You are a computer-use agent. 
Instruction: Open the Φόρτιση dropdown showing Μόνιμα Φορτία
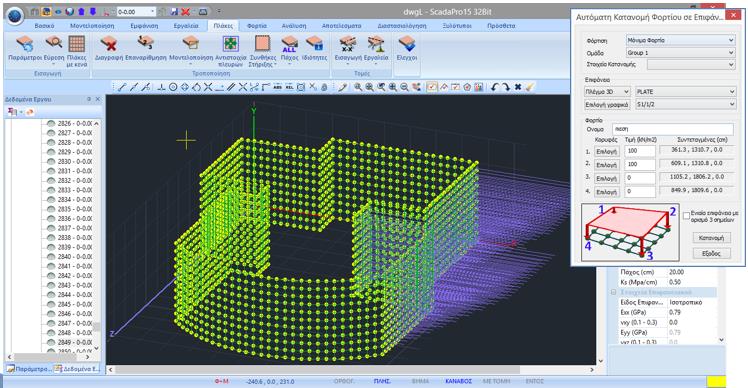click(680, 40)
